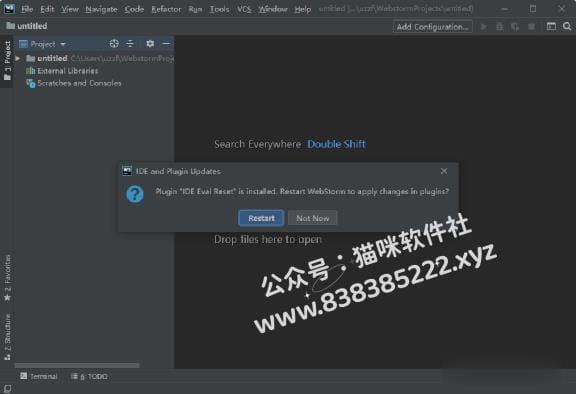The width and height of the screenshot is (576, 394).
Task: Open the Terminal tab
Action: pyautogui.click(x=39, y=376)
